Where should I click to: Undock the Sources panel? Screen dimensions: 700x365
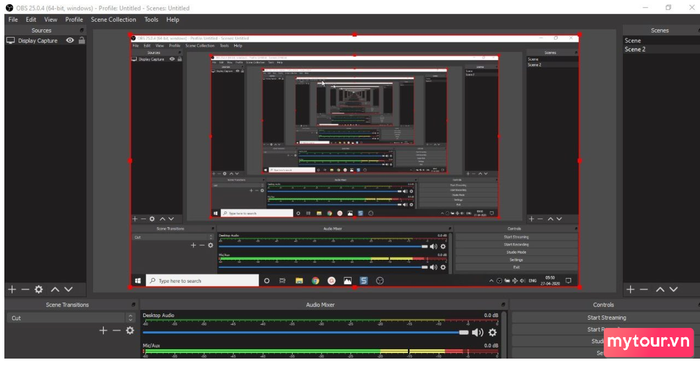(82, 30)
